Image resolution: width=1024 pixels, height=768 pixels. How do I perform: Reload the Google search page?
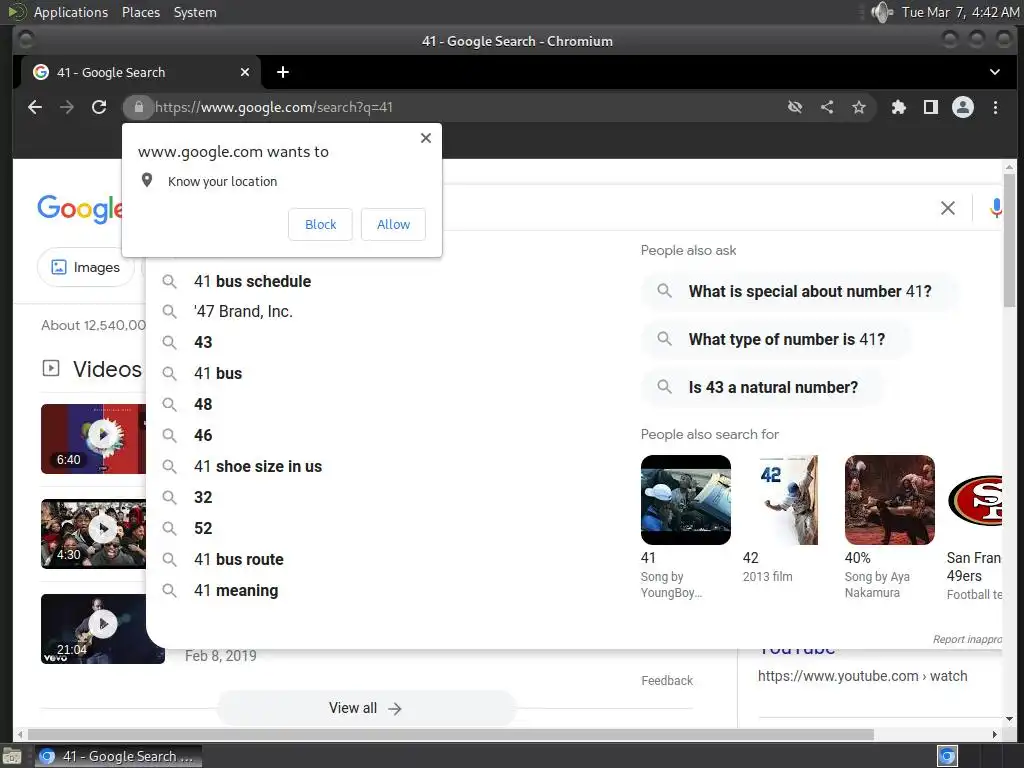pyautogui.click(x=99, y=107)
